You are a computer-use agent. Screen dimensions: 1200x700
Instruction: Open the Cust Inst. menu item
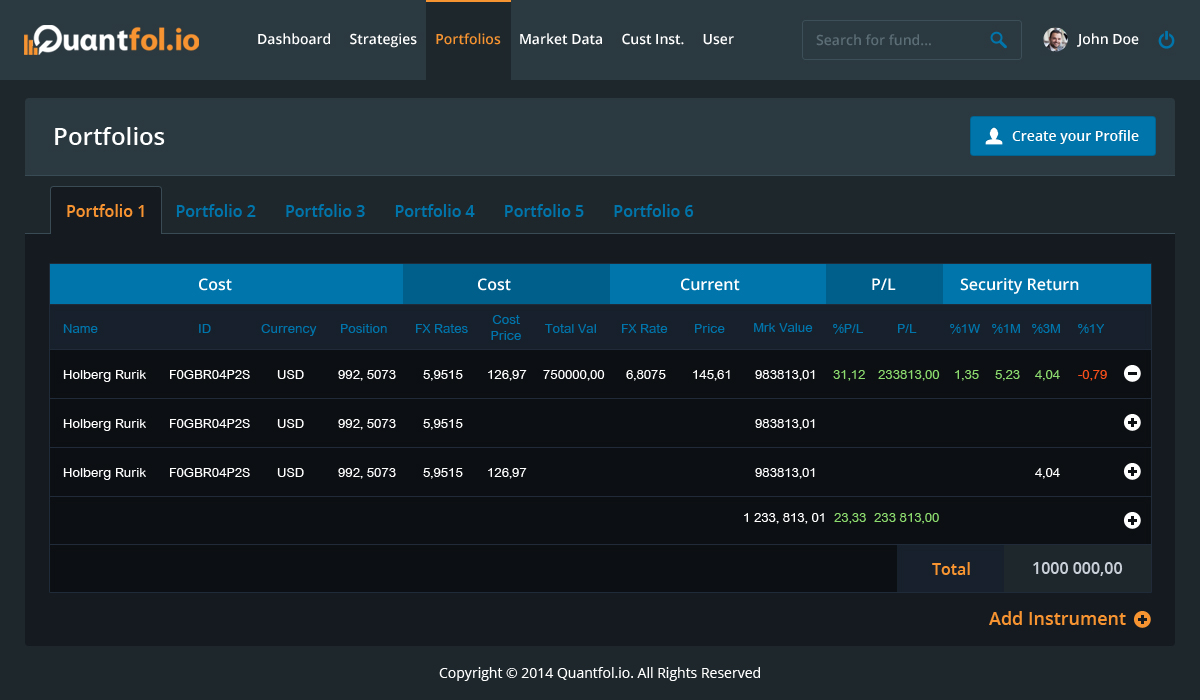click(x=652, y=40)
